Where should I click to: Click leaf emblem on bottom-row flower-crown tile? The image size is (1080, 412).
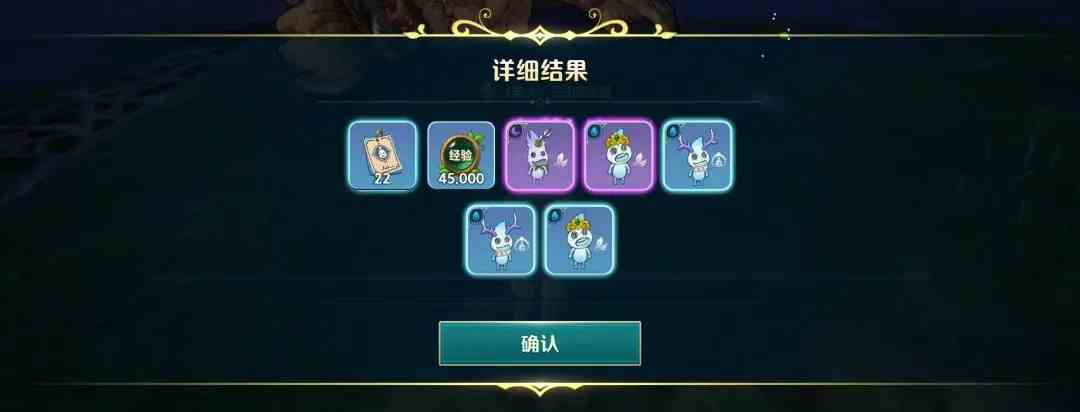[601, 244]
